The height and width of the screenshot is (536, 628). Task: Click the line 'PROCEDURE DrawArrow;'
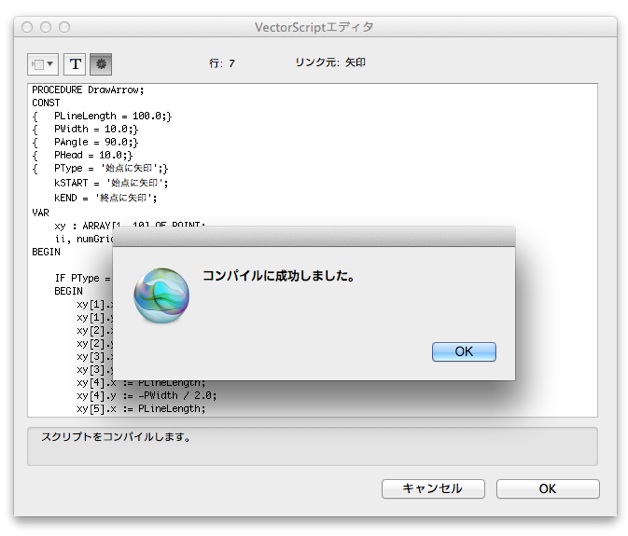88,90
